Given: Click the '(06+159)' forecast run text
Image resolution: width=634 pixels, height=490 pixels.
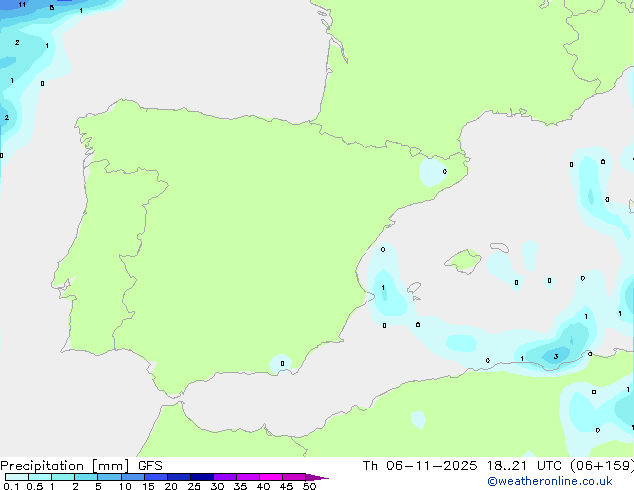Looking at the screenshot, I should click(x=602, y=466).
